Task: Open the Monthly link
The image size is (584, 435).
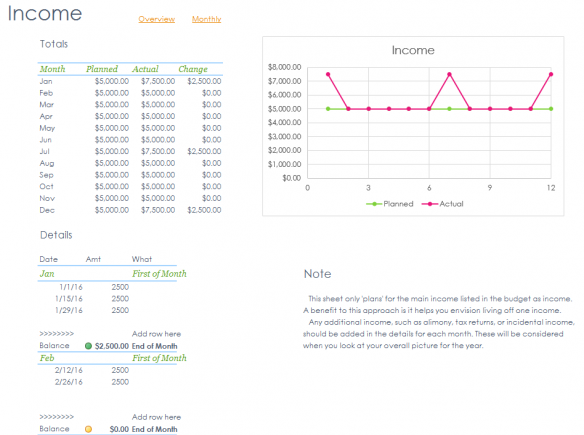Action: 206,19
